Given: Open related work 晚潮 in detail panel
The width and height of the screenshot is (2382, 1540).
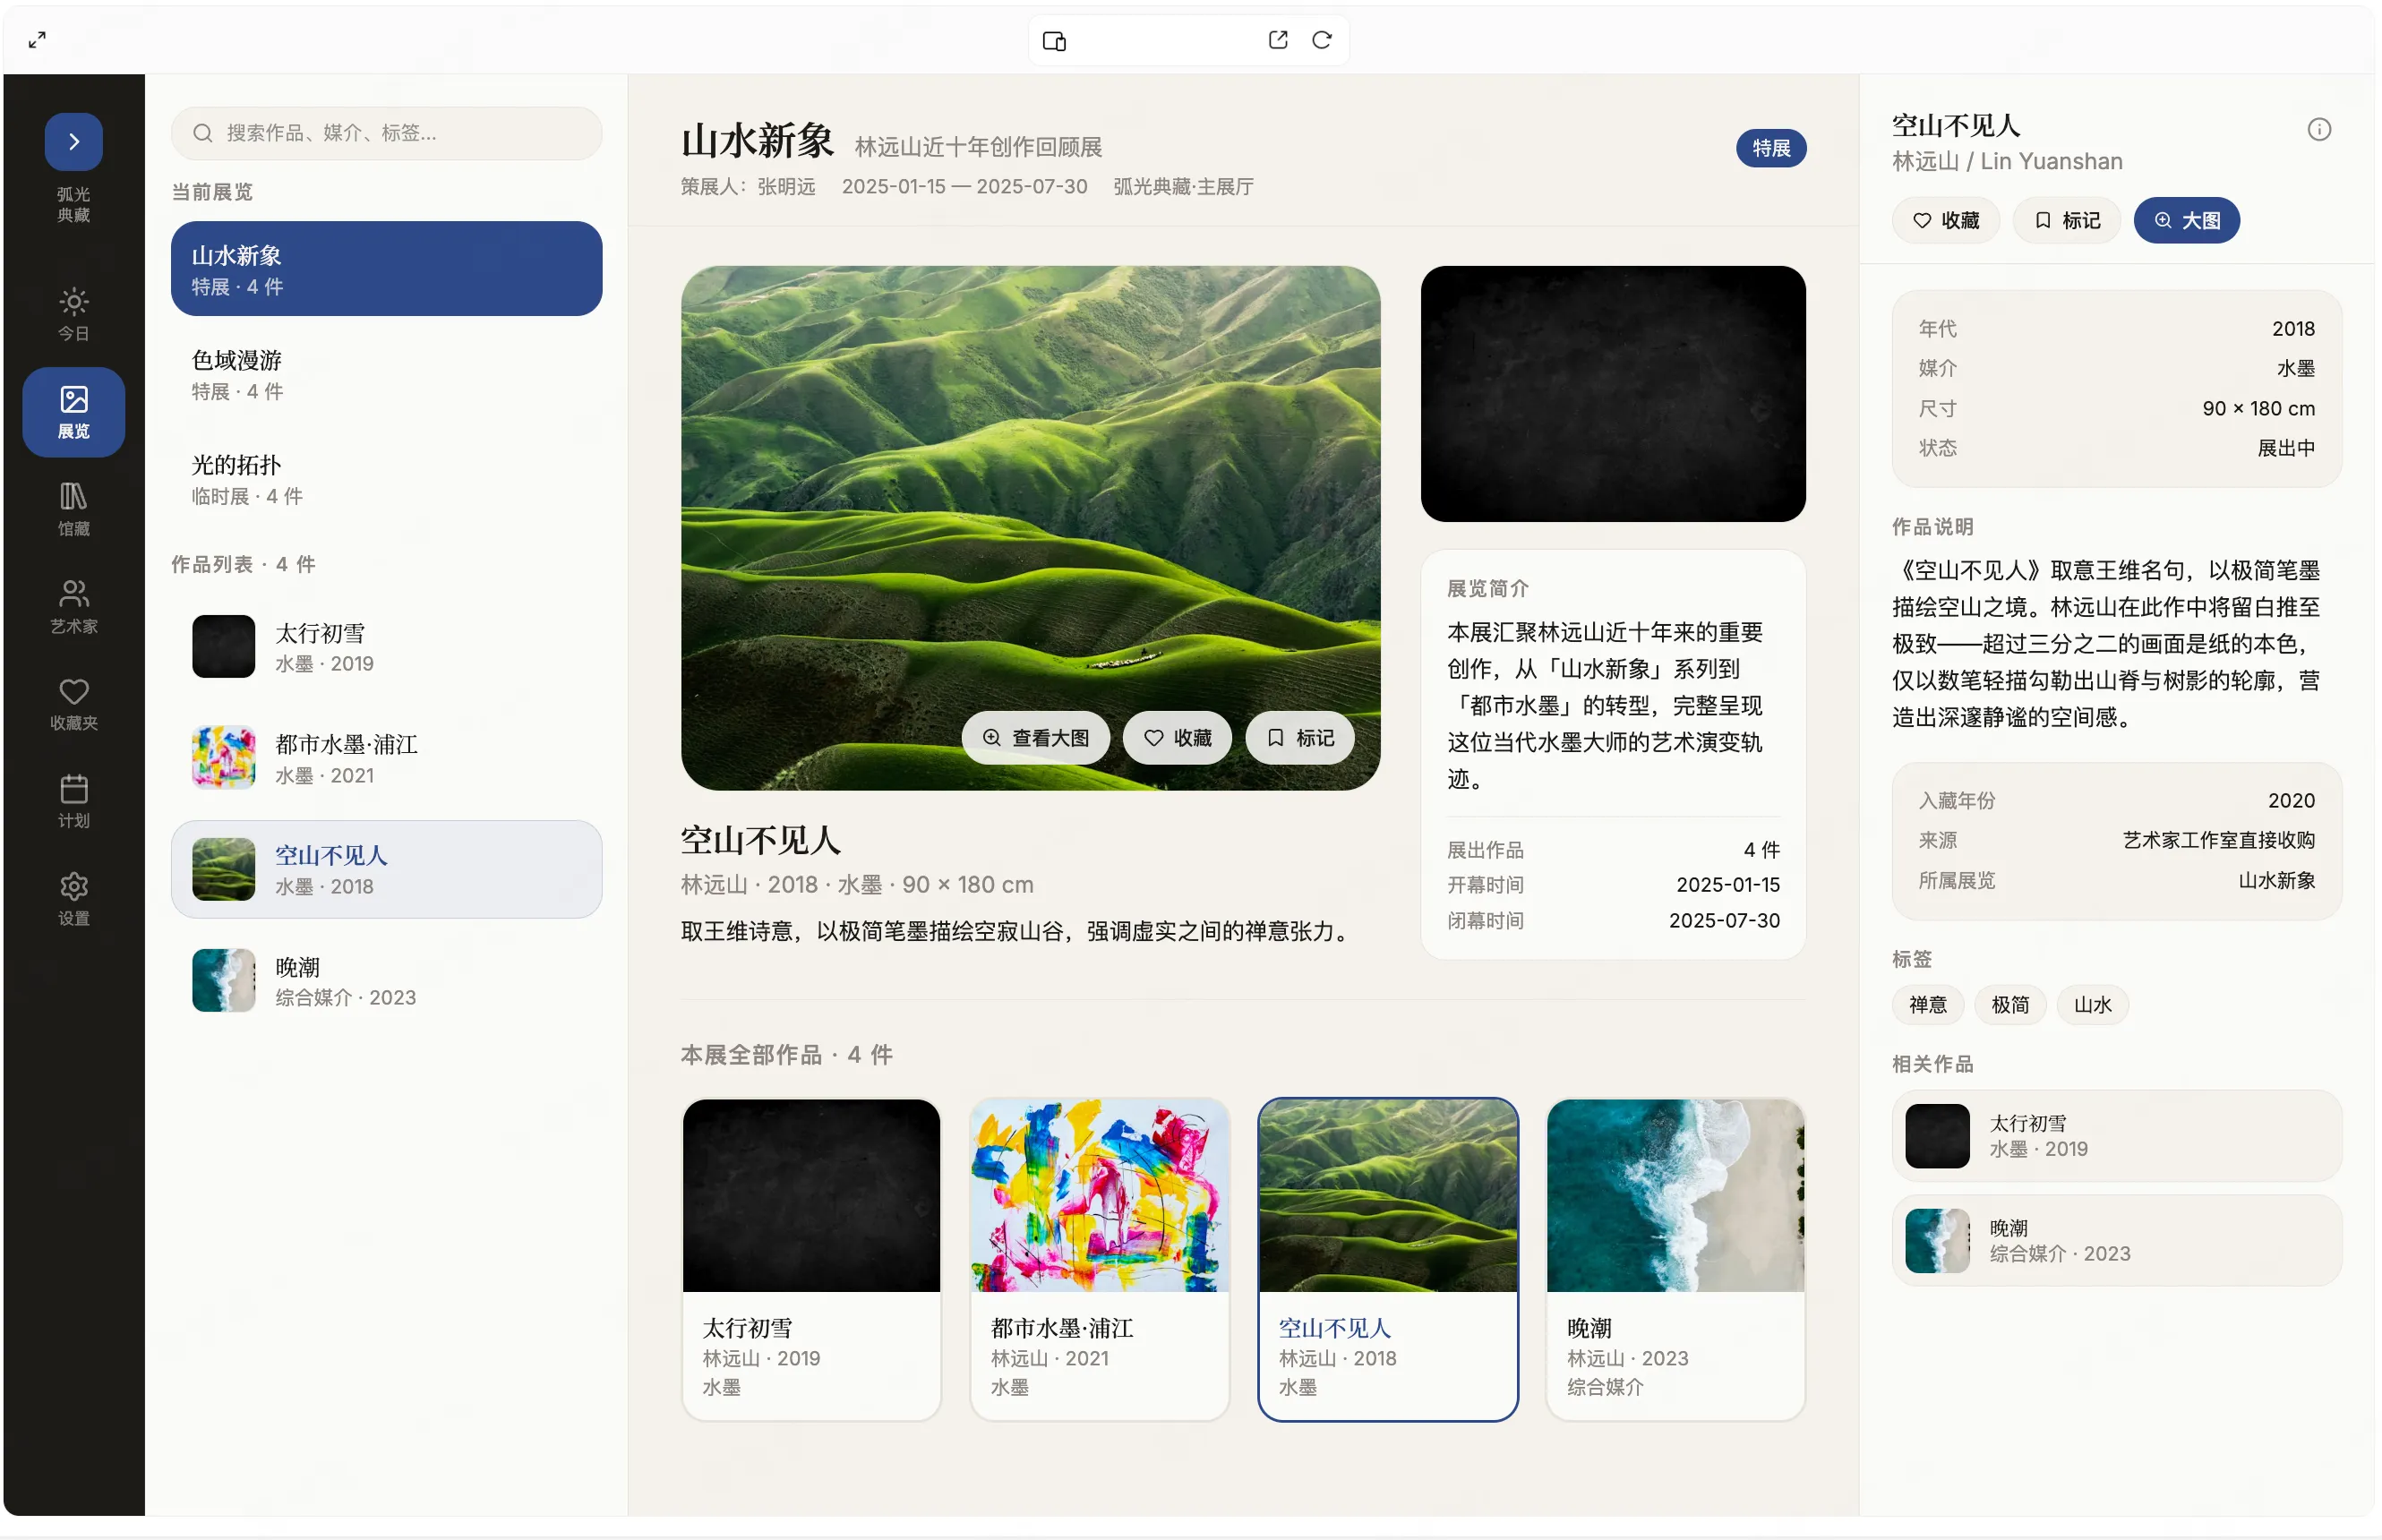Looking at the screenshot, I should click(x=2116, y=1241).
